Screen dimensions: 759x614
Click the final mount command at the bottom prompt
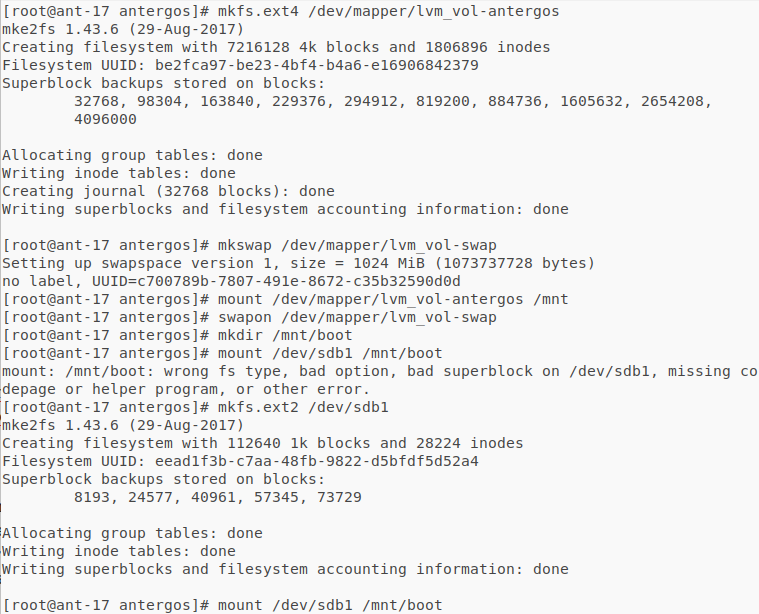(x=330, y=605)
